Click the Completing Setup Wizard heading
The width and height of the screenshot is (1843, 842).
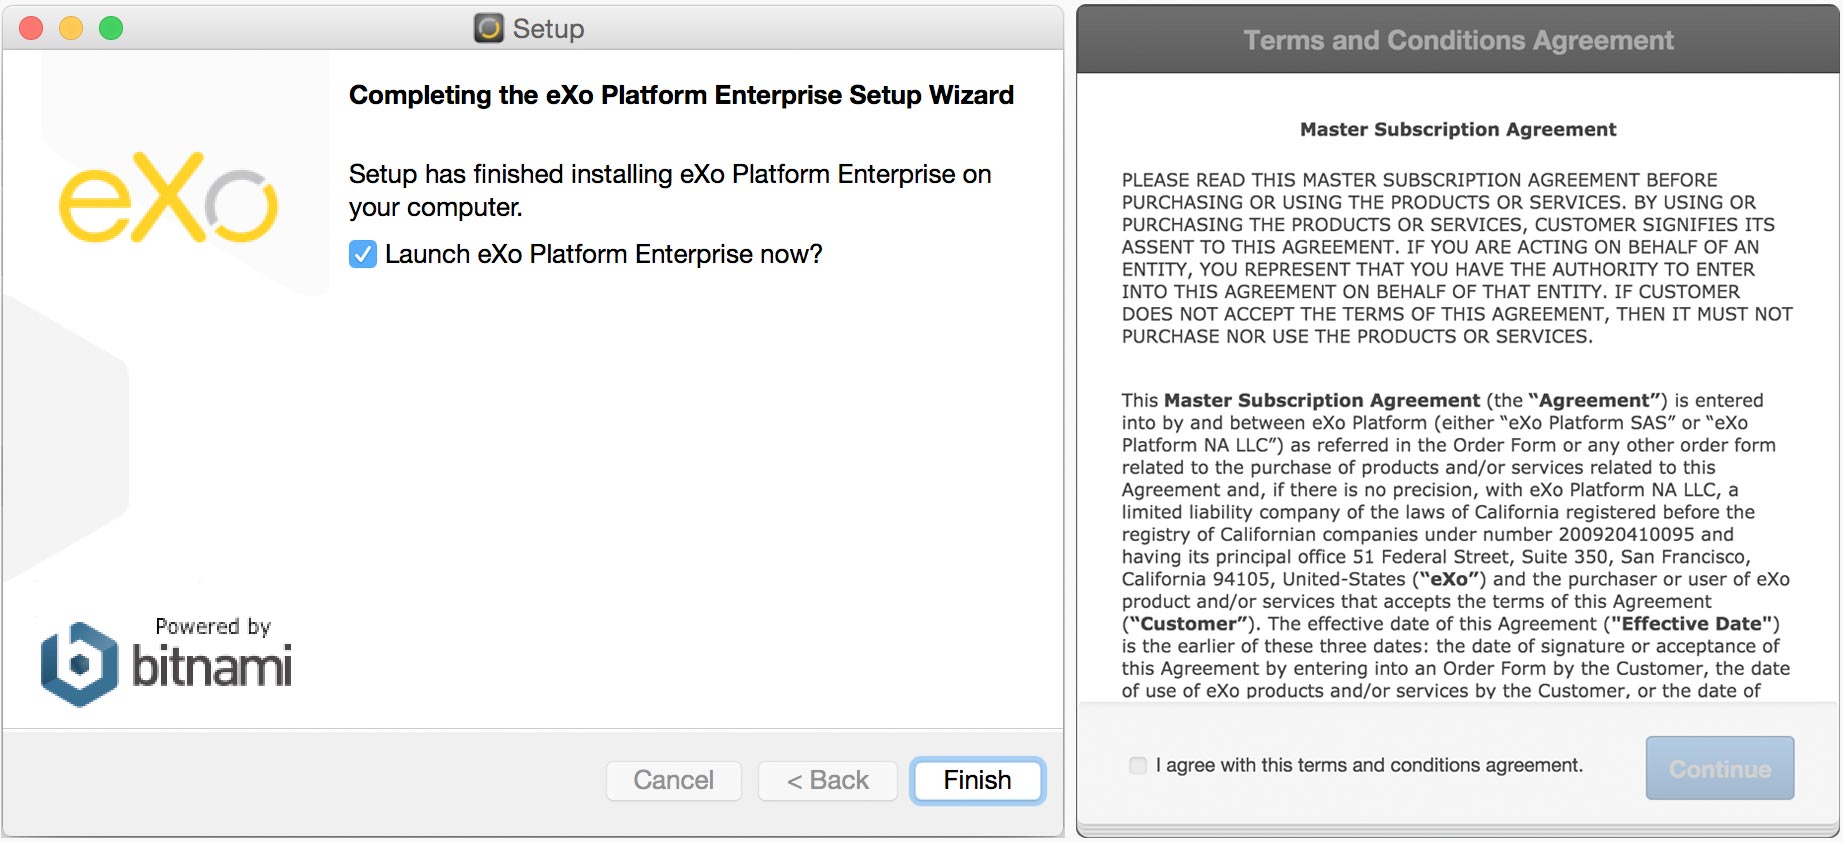click(x=681, y=95)
